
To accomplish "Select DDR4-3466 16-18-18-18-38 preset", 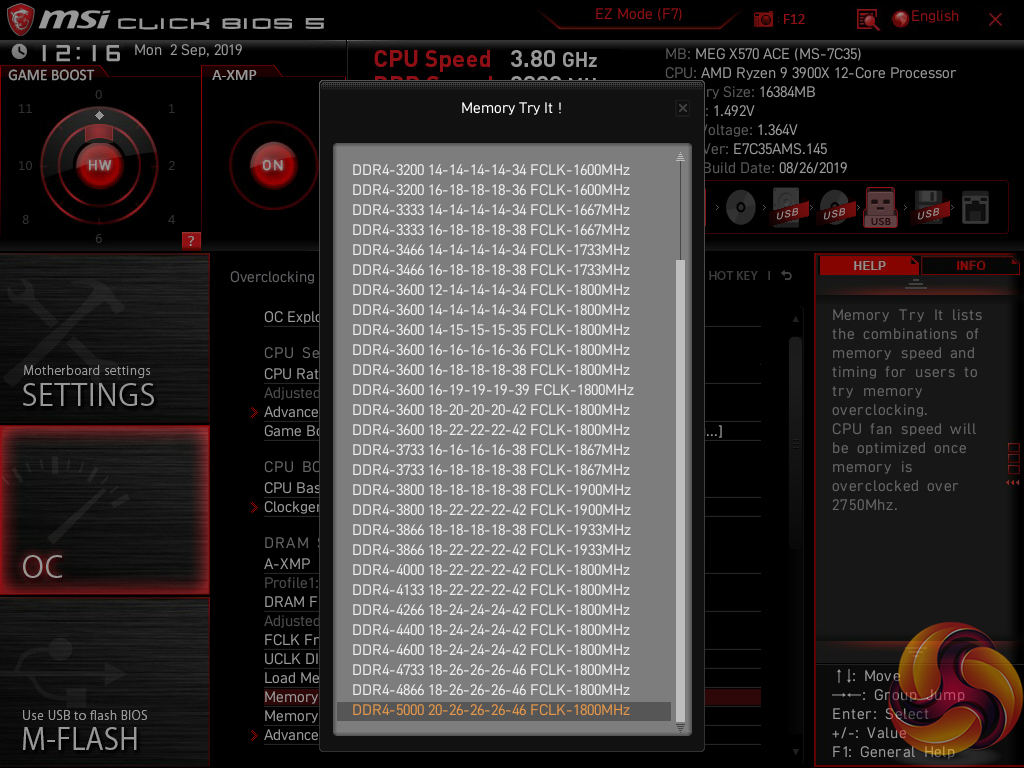I will click(x=490, y=270).
